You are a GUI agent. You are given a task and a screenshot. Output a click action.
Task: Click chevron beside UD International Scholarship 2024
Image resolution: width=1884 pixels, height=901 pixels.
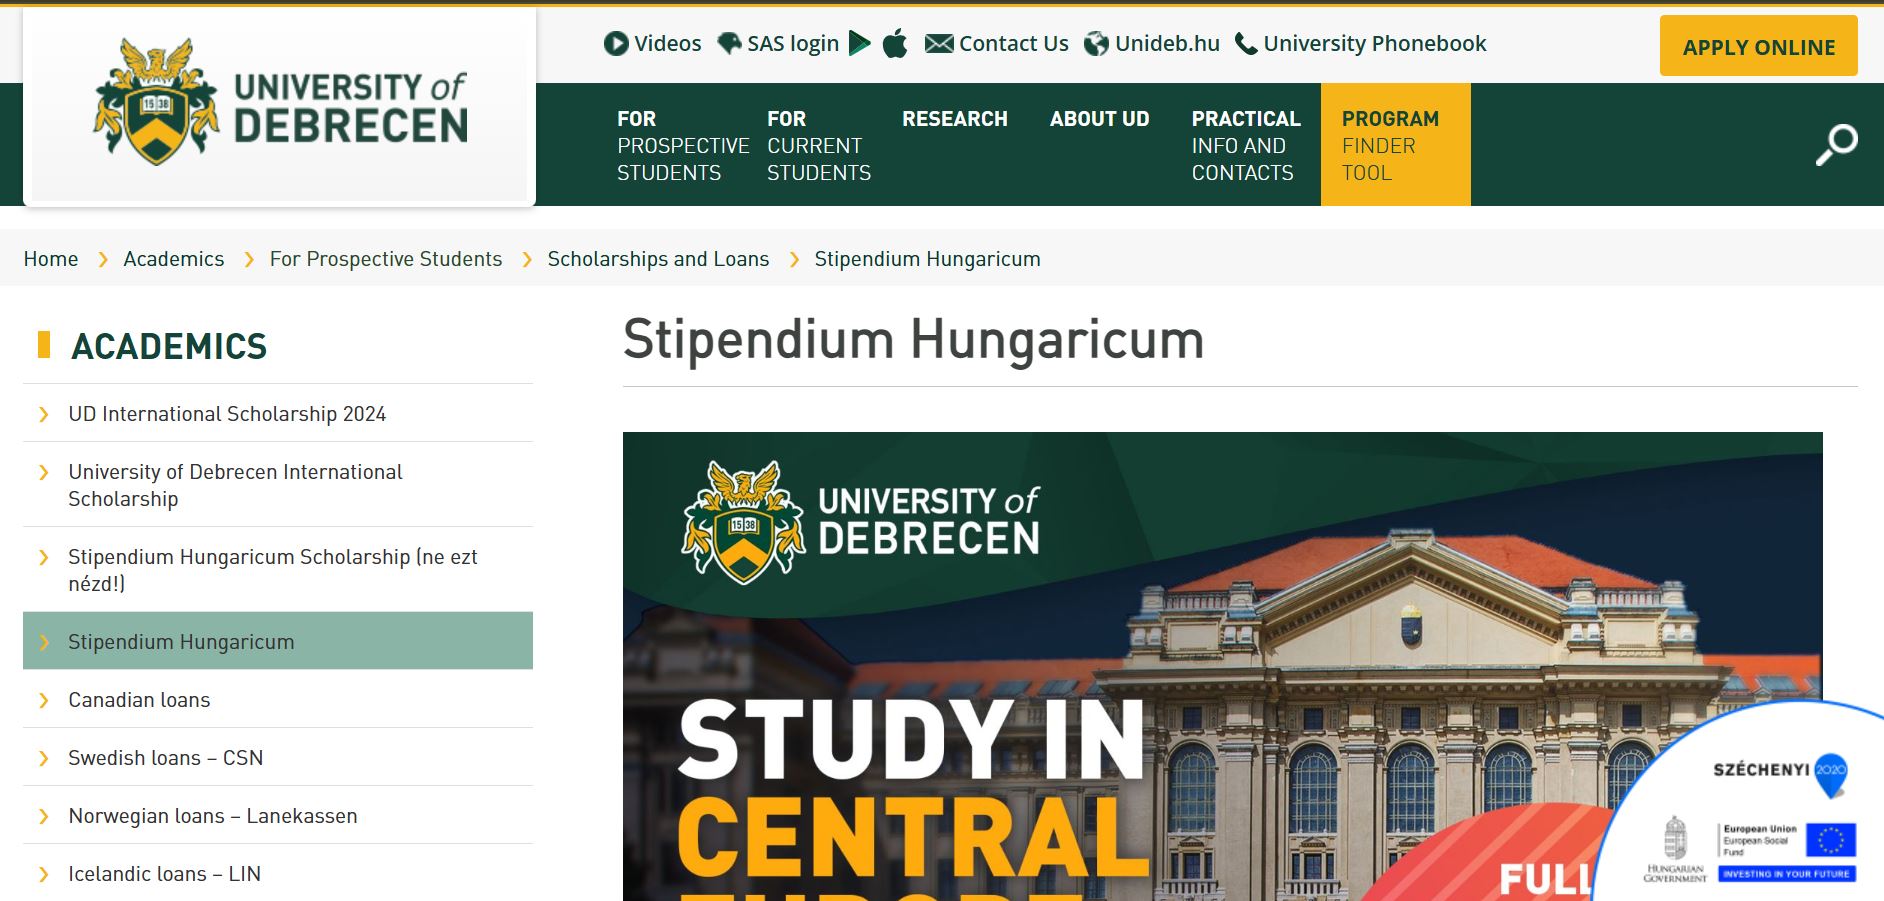coord(43,414)
